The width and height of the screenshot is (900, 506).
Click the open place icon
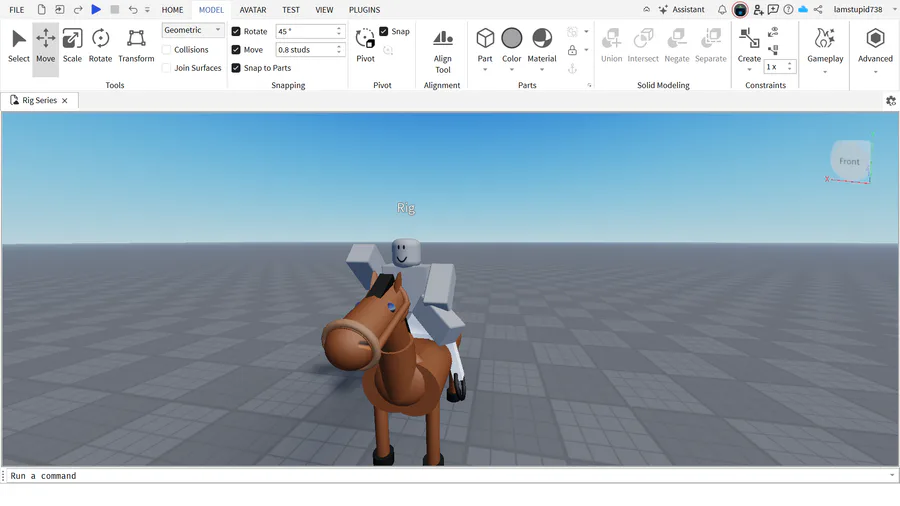coord(60,10)
